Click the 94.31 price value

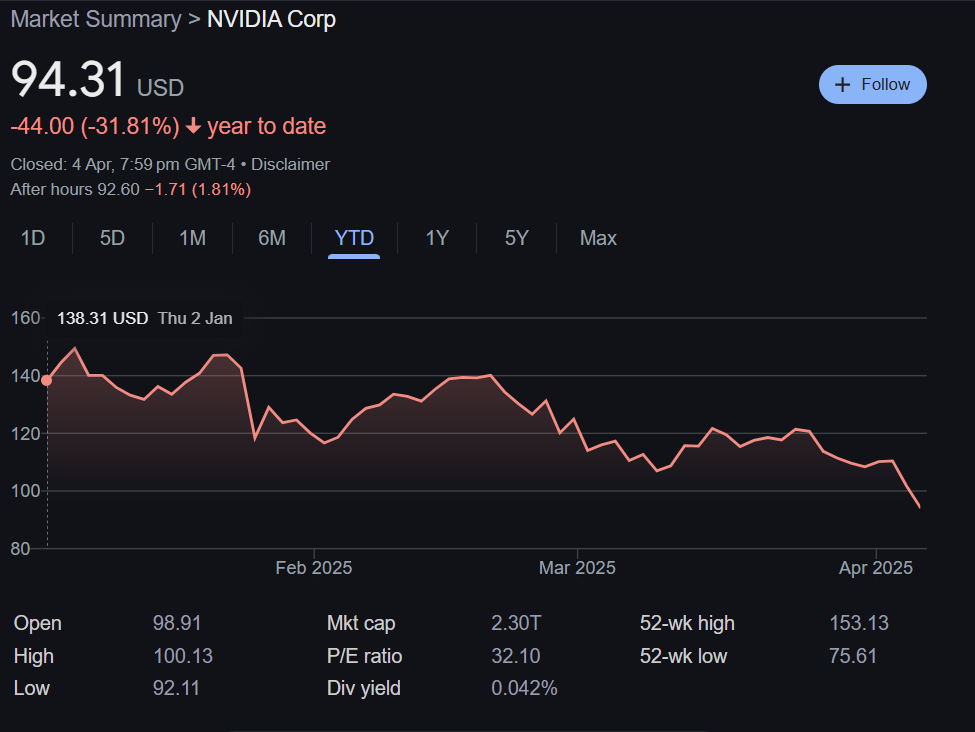pos(69,79)
